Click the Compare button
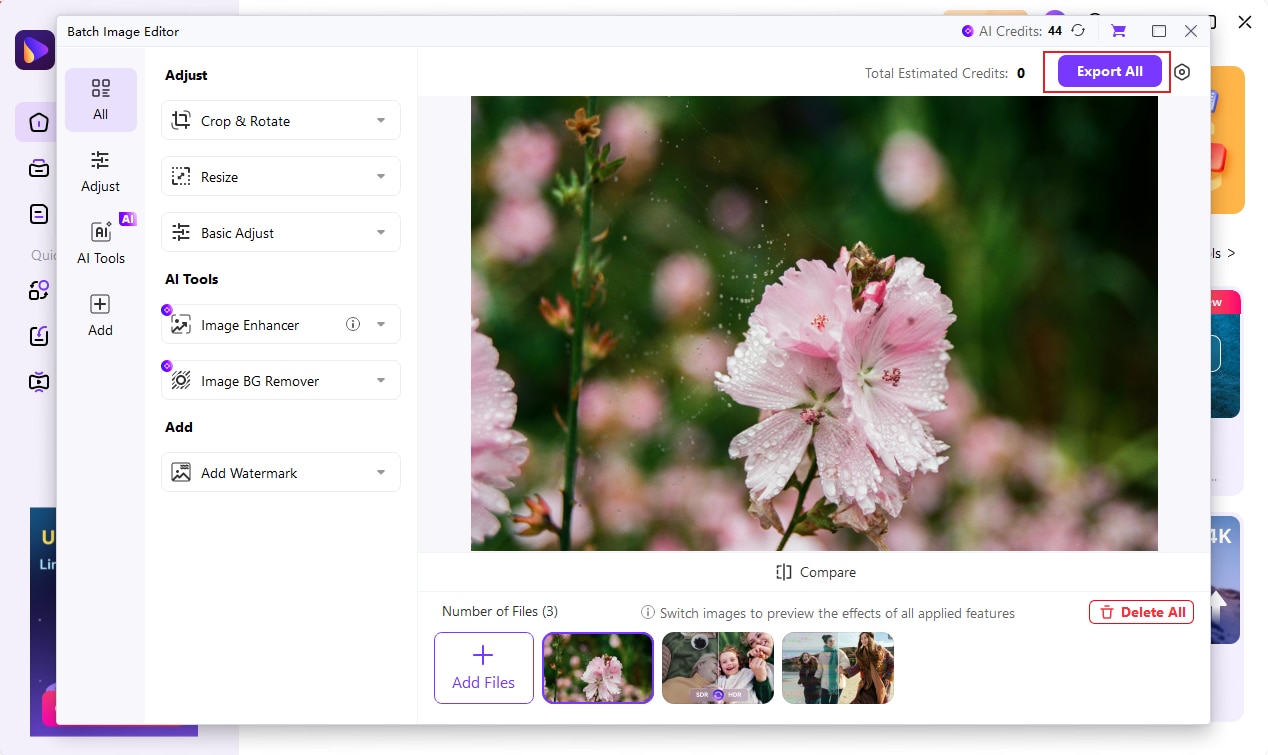 click(815, 572)
